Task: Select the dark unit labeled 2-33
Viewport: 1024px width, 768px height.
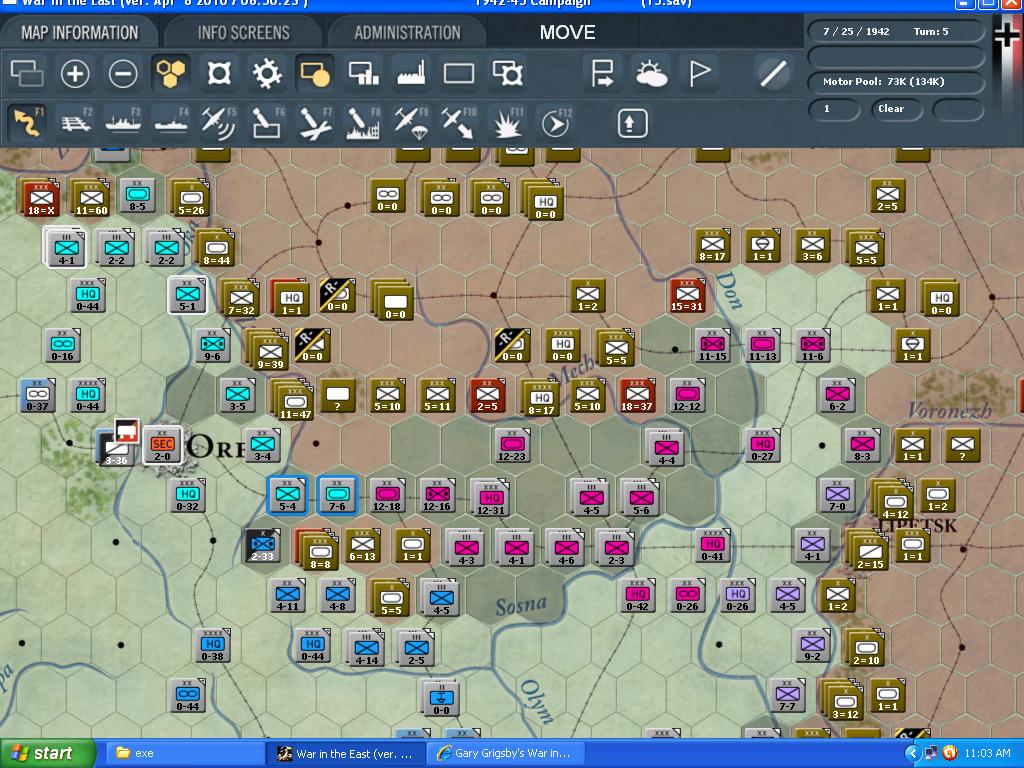Action: [262, 546]
